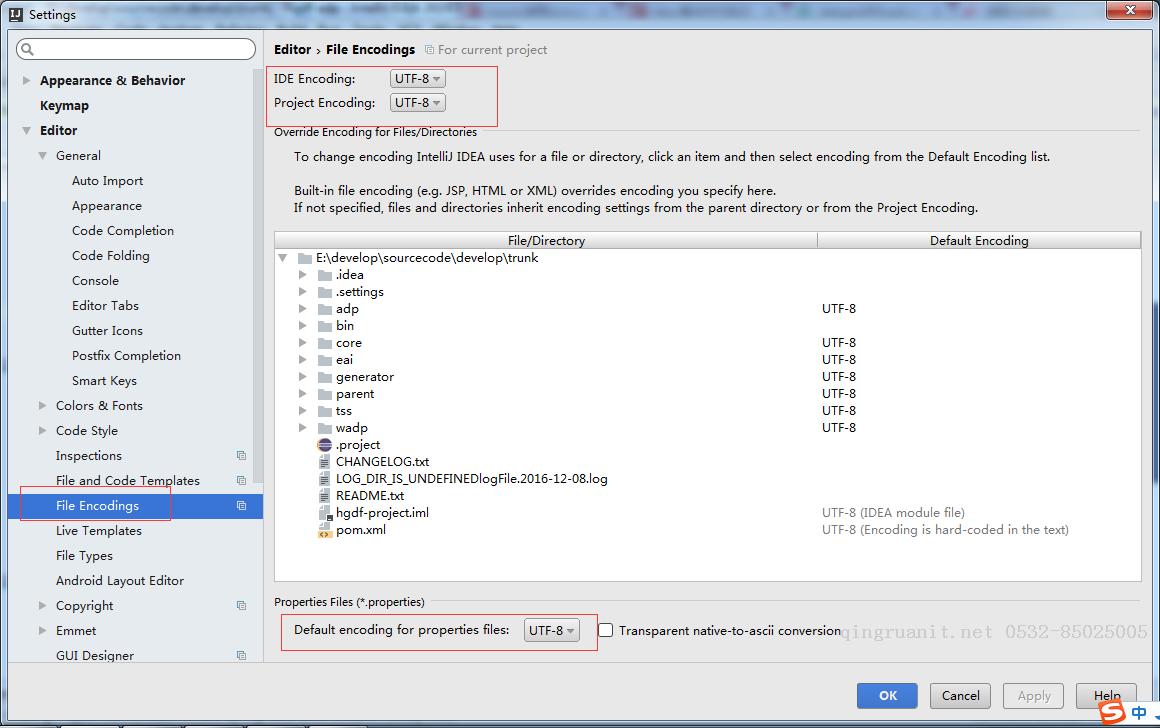
Task: Enable Transparent native-to-ascii conversion checkbox
Action: 606,630
